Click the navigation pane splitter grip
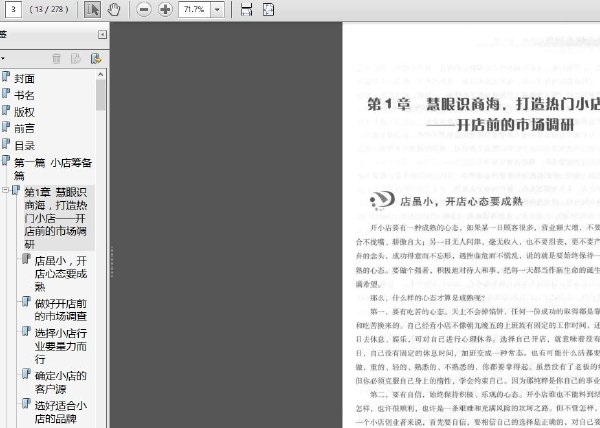Screen dimensions: 600x428 point(112,262)
